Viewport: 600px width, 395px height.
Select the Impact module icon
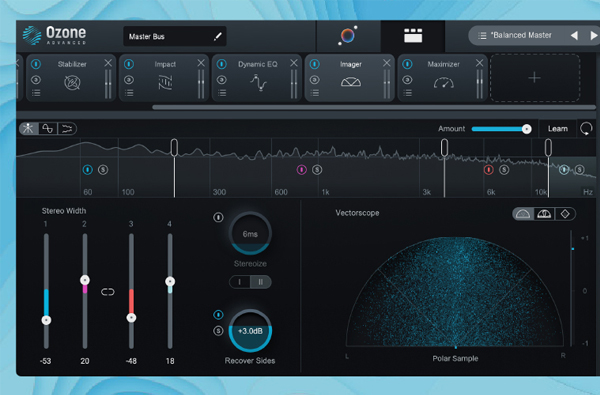pos(165,82)
